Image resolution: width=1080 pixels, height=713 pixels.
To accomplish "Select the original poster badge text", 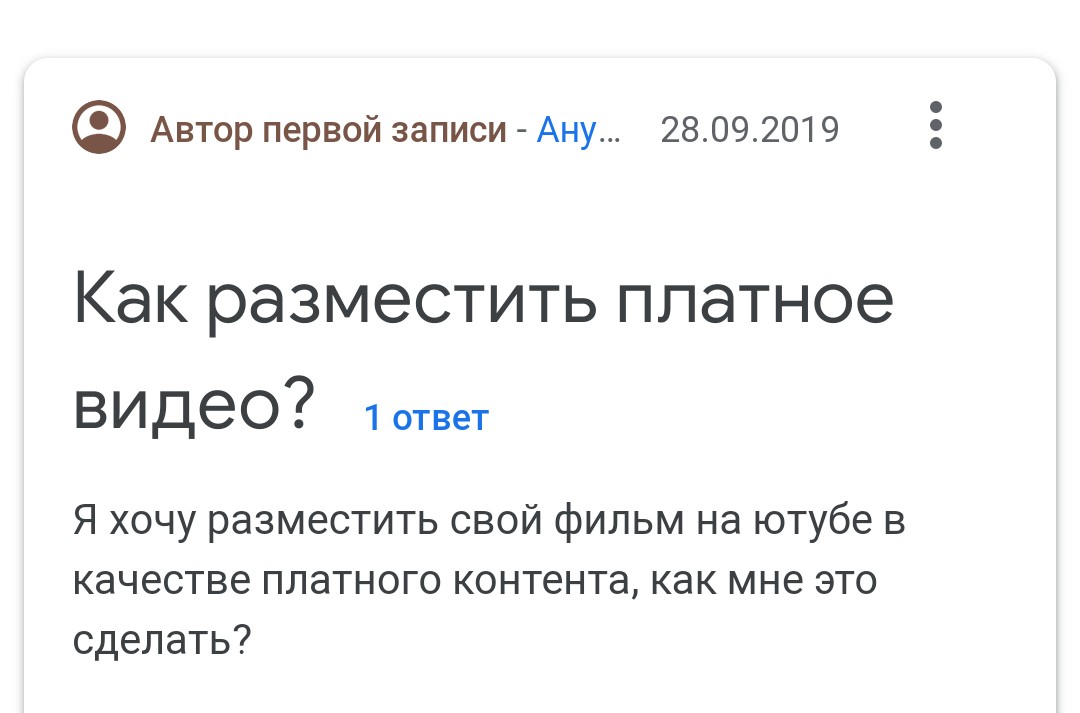I will point(328,130).
